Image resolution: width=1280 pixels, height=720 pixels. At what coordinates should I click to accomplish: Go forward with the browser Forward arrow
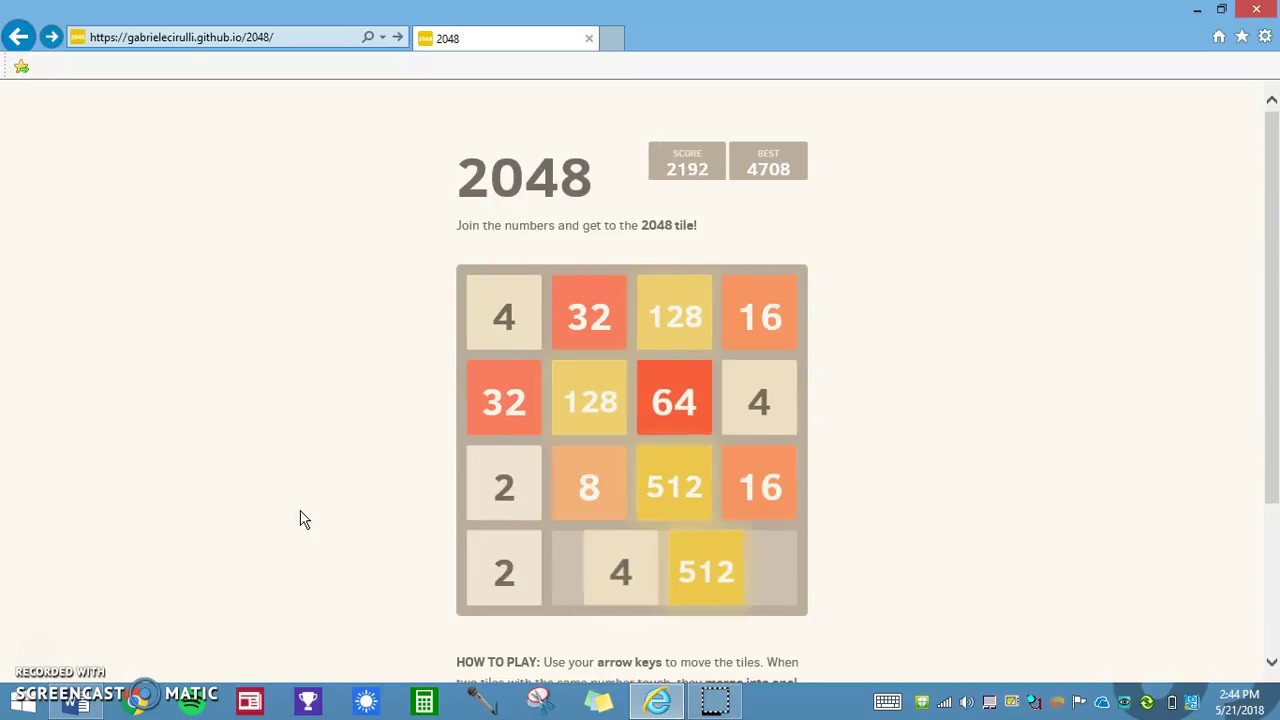[51, 37]
